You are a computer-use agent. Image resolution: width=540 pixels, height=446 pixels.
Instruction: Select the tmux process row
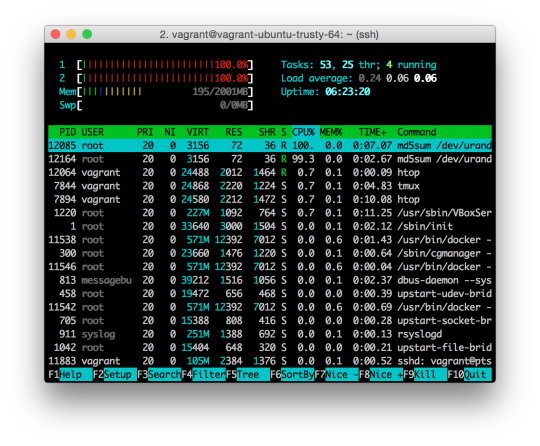coord(270,186)
